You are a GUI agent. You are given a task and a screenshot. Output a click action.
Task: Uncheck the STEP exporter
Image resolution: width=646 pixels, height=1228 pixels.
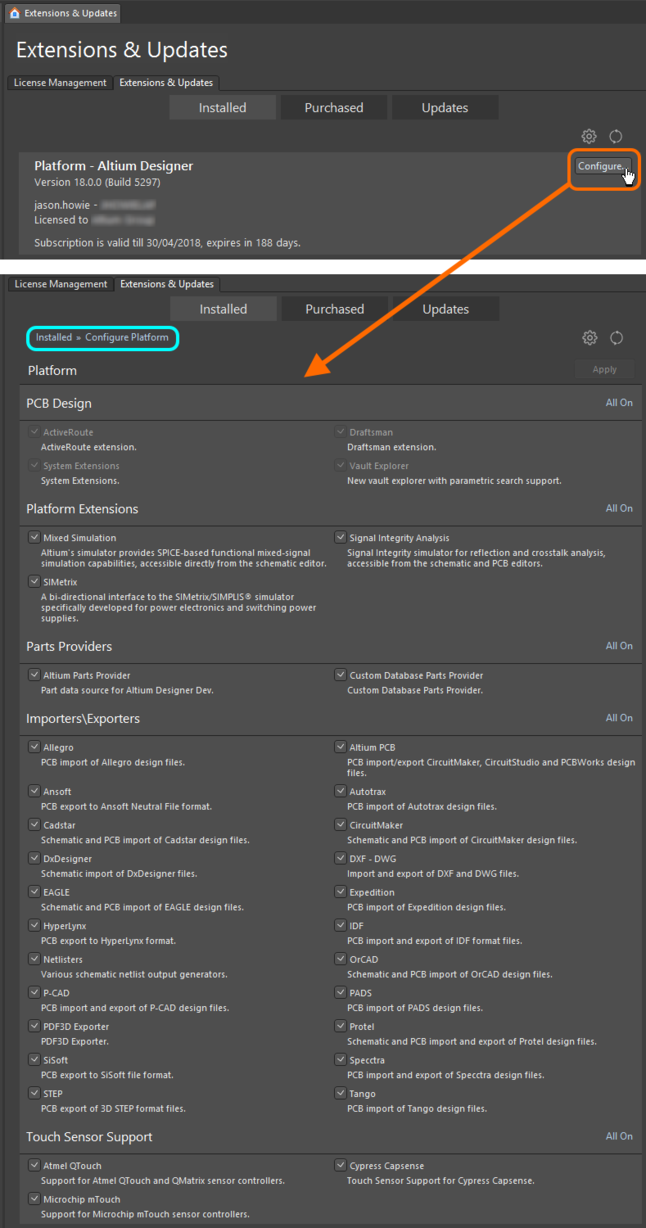(34, 1093)
